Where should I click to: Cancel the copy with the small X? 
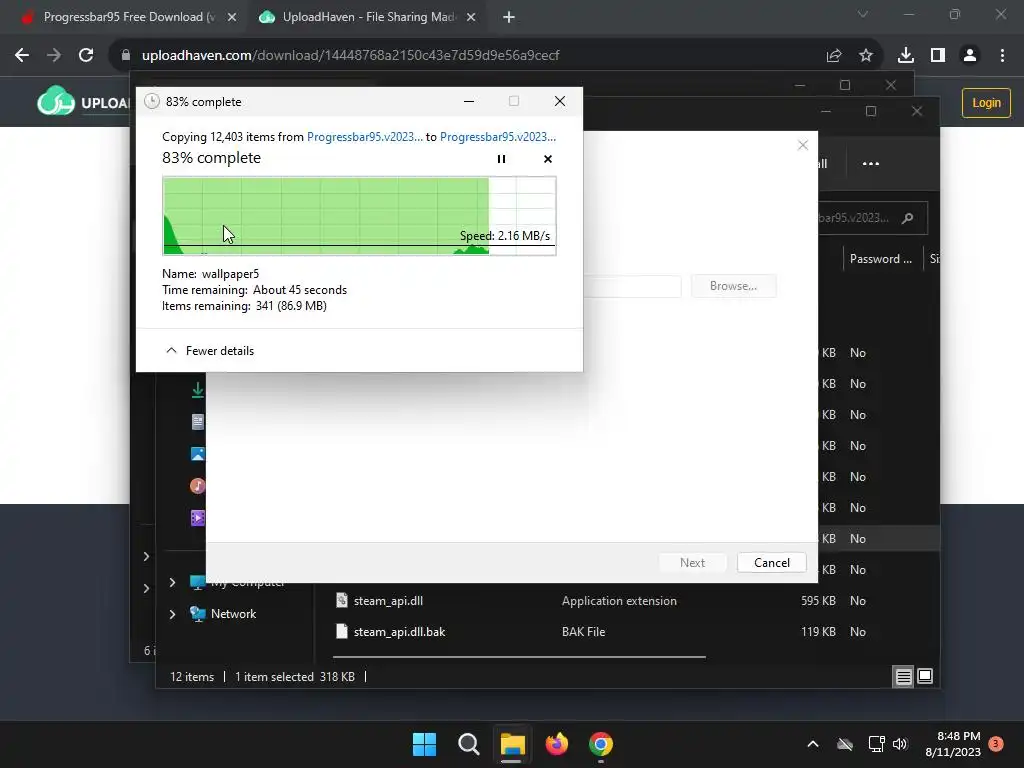click(547, 159)
